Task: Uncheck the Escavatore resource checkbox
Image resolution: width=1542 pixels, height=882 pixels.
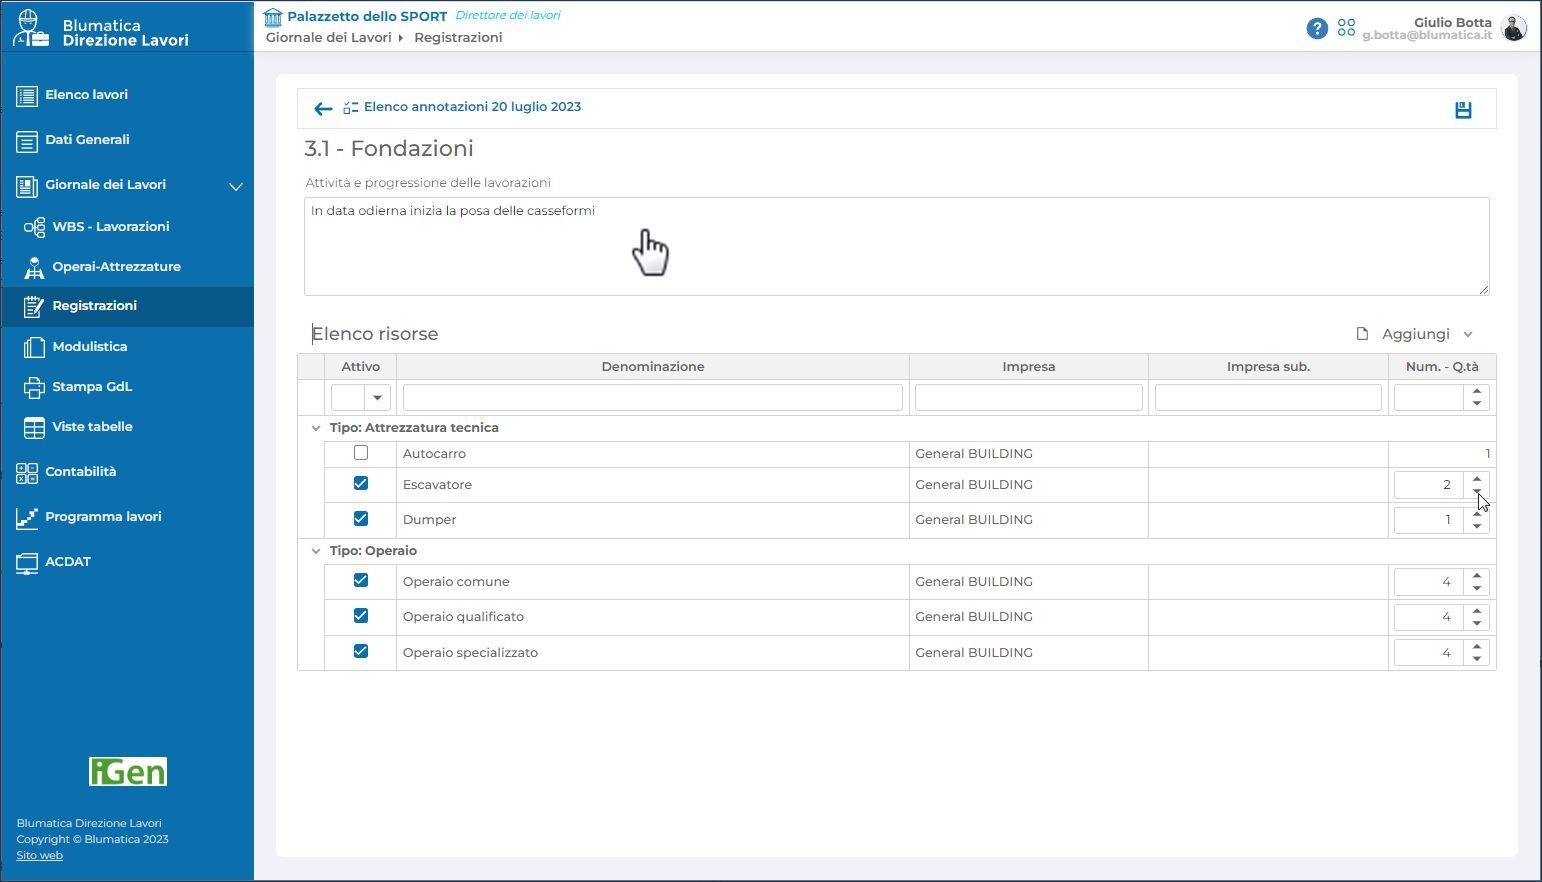Action: 361,484
